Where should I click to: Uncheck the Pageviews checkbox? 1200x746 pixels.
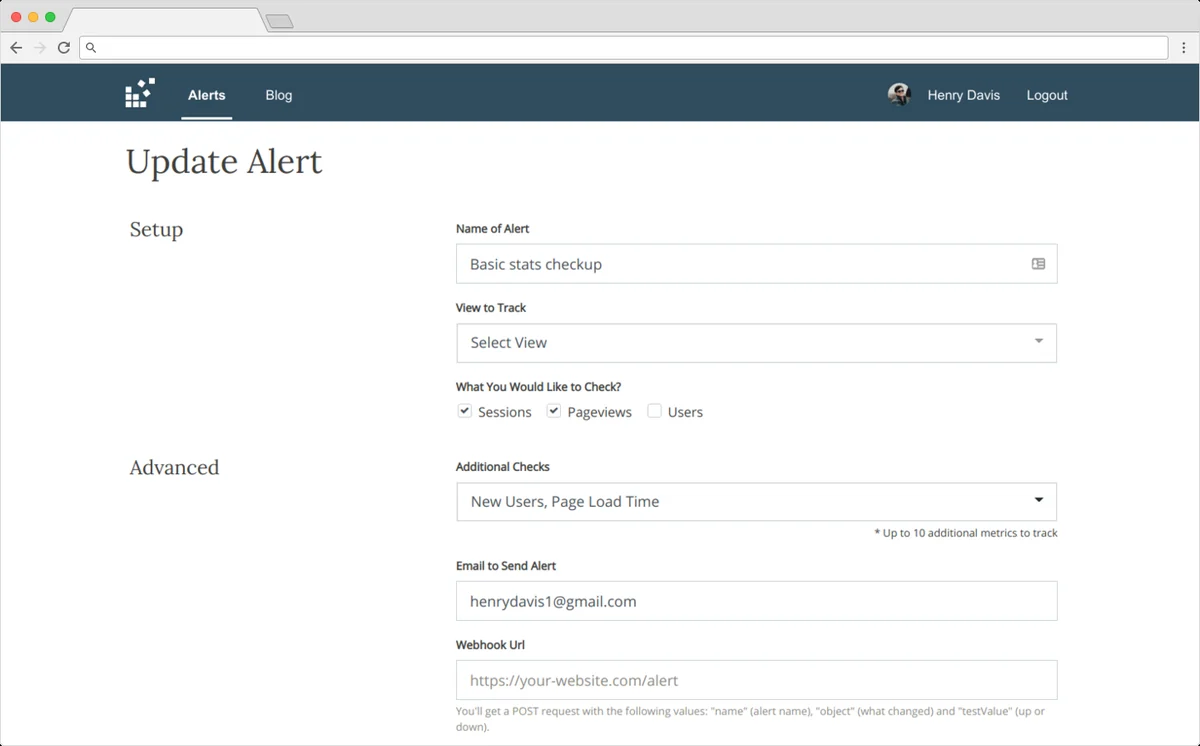pos(554,411)
